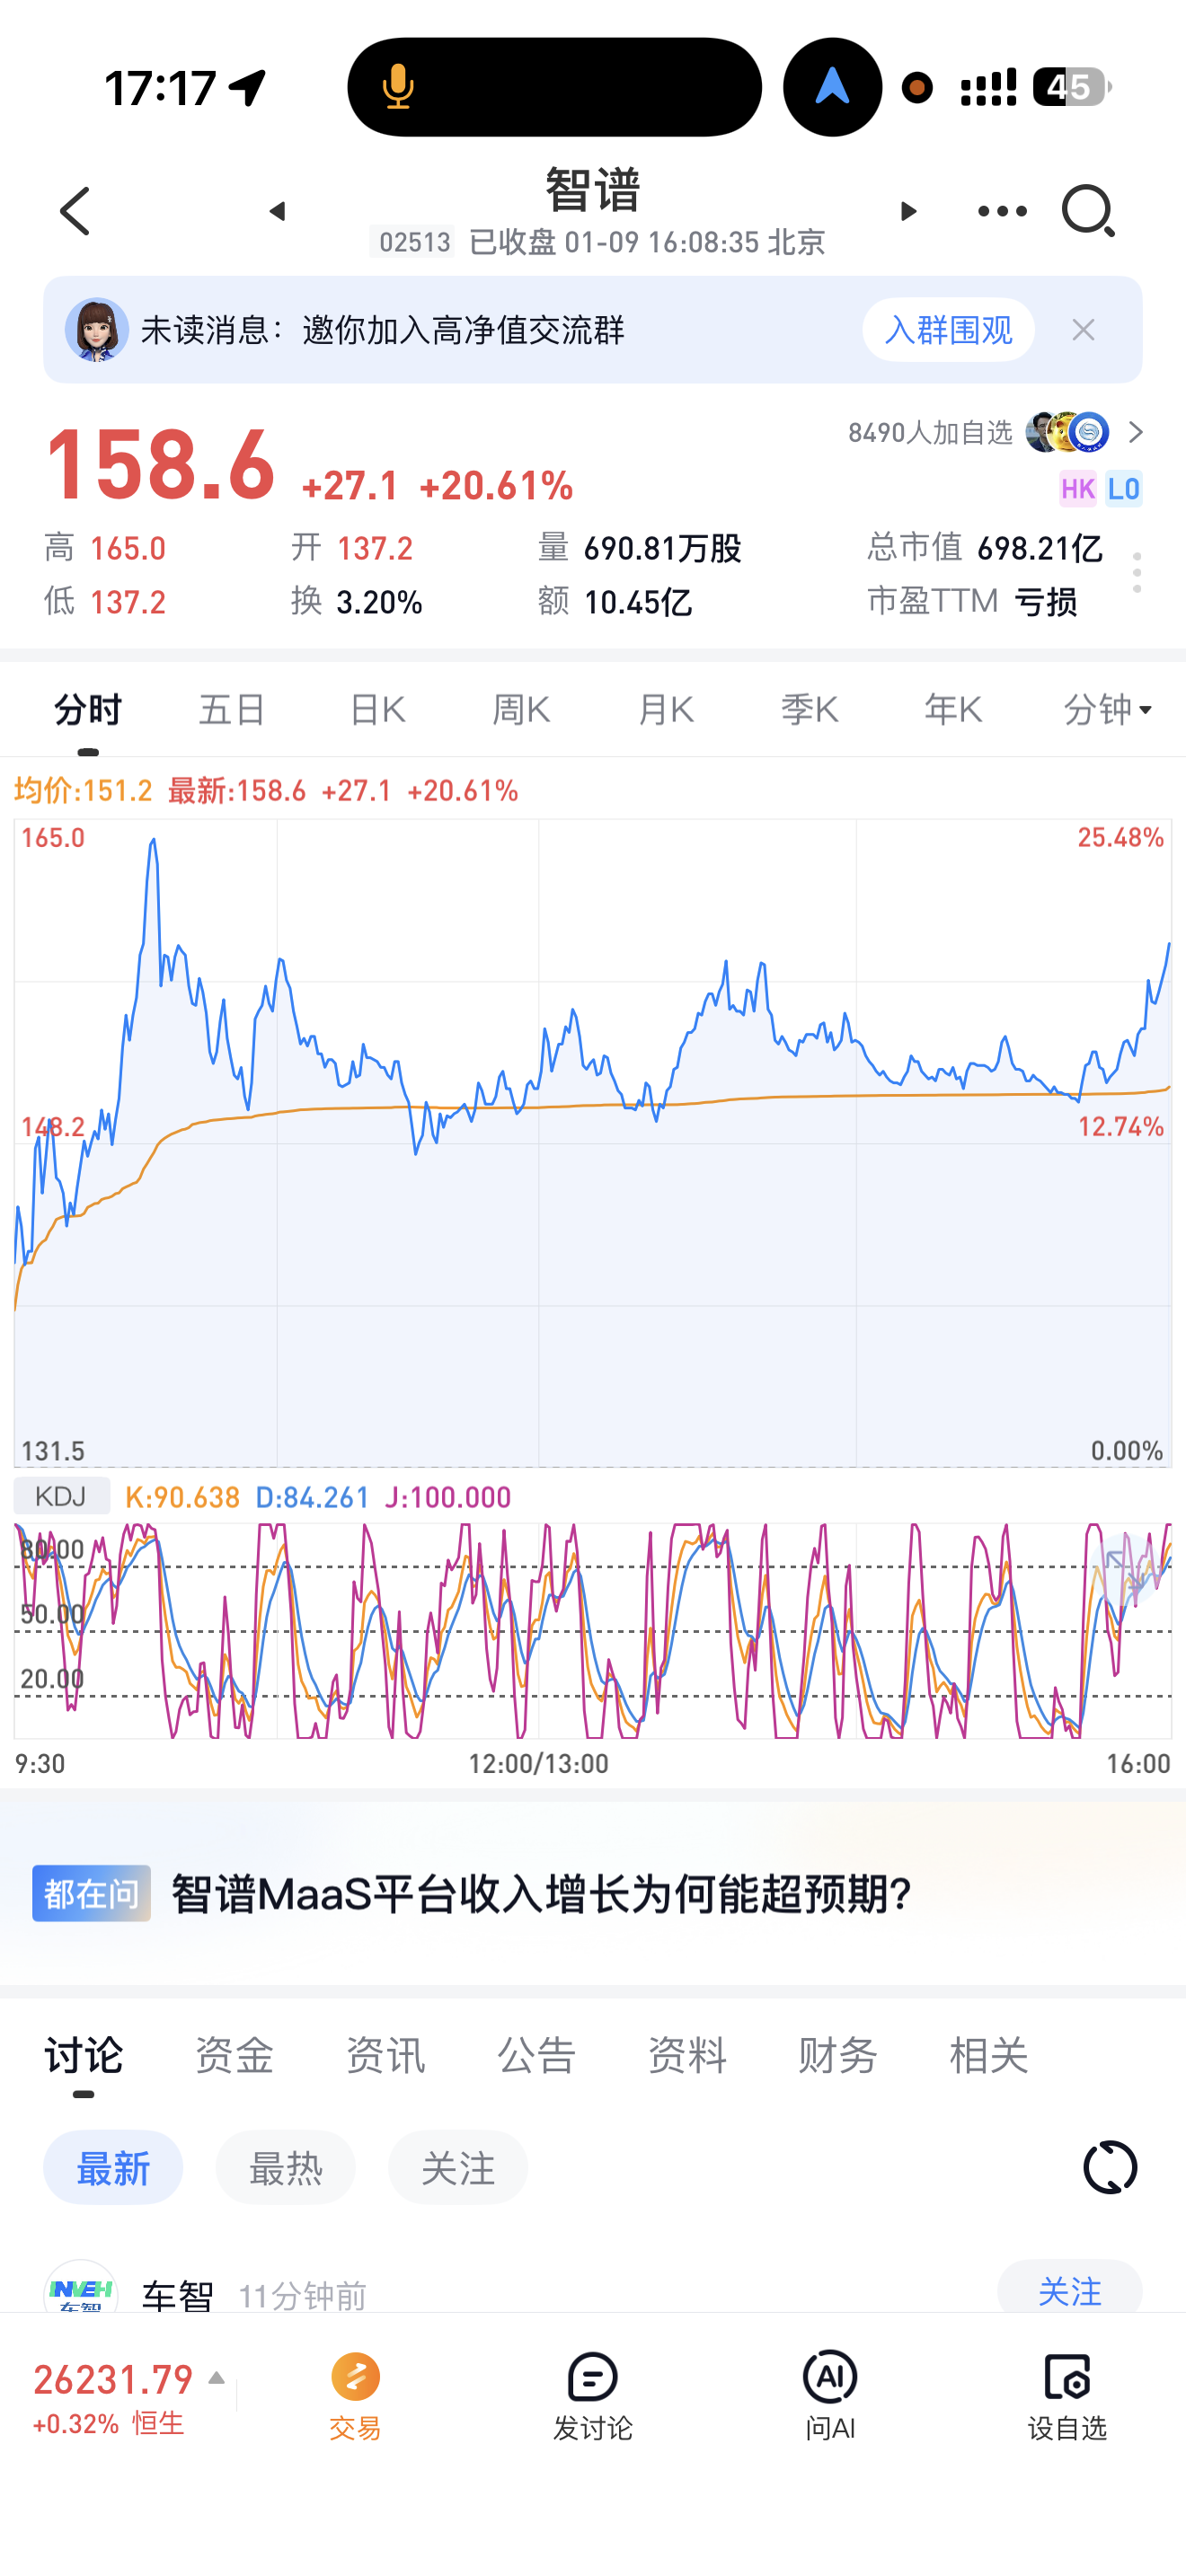The width and height of the screenshot is (1186, 2576).
Task: Select the 关注 filter chip
Action: pos(458,2167)
